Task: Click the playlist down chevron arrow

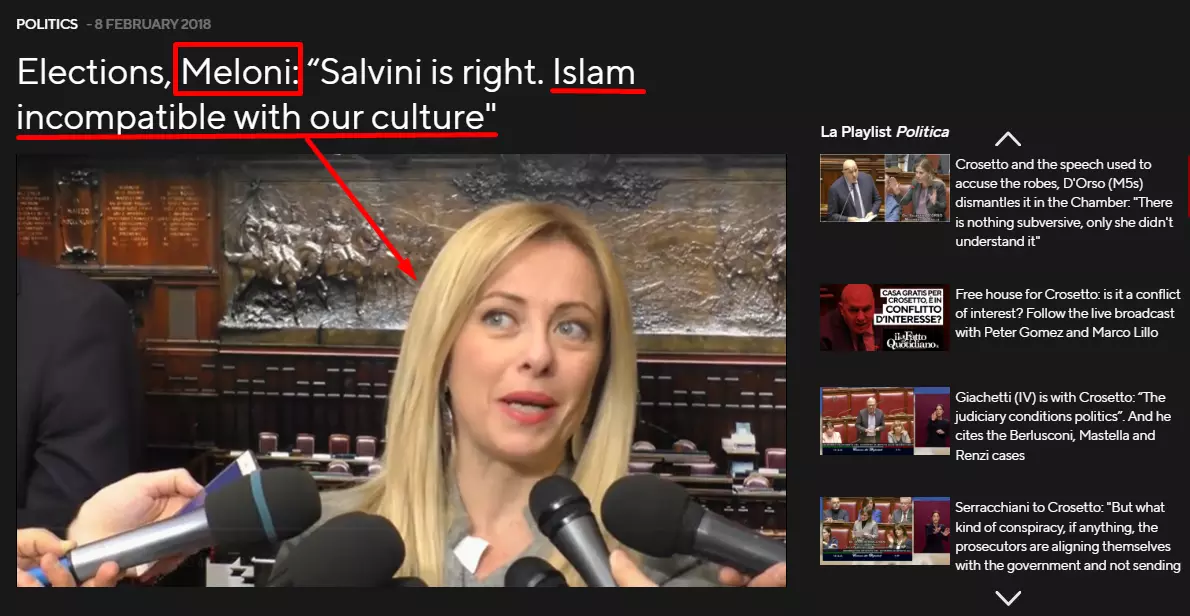Action: (x=1007, y=599)
